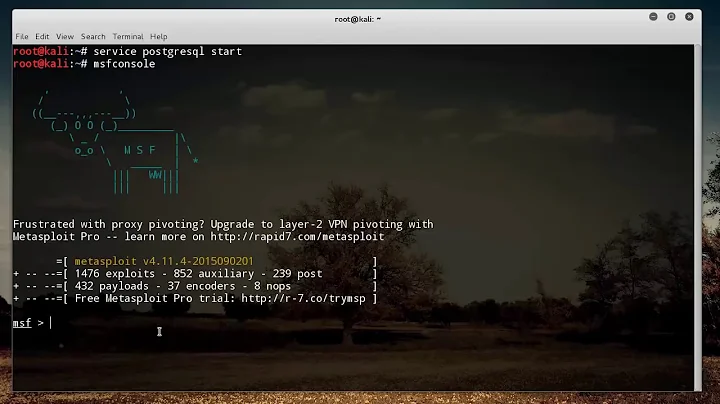Click the metasploit v4.11.4 version text
The image size is (720, 404).
164,261
